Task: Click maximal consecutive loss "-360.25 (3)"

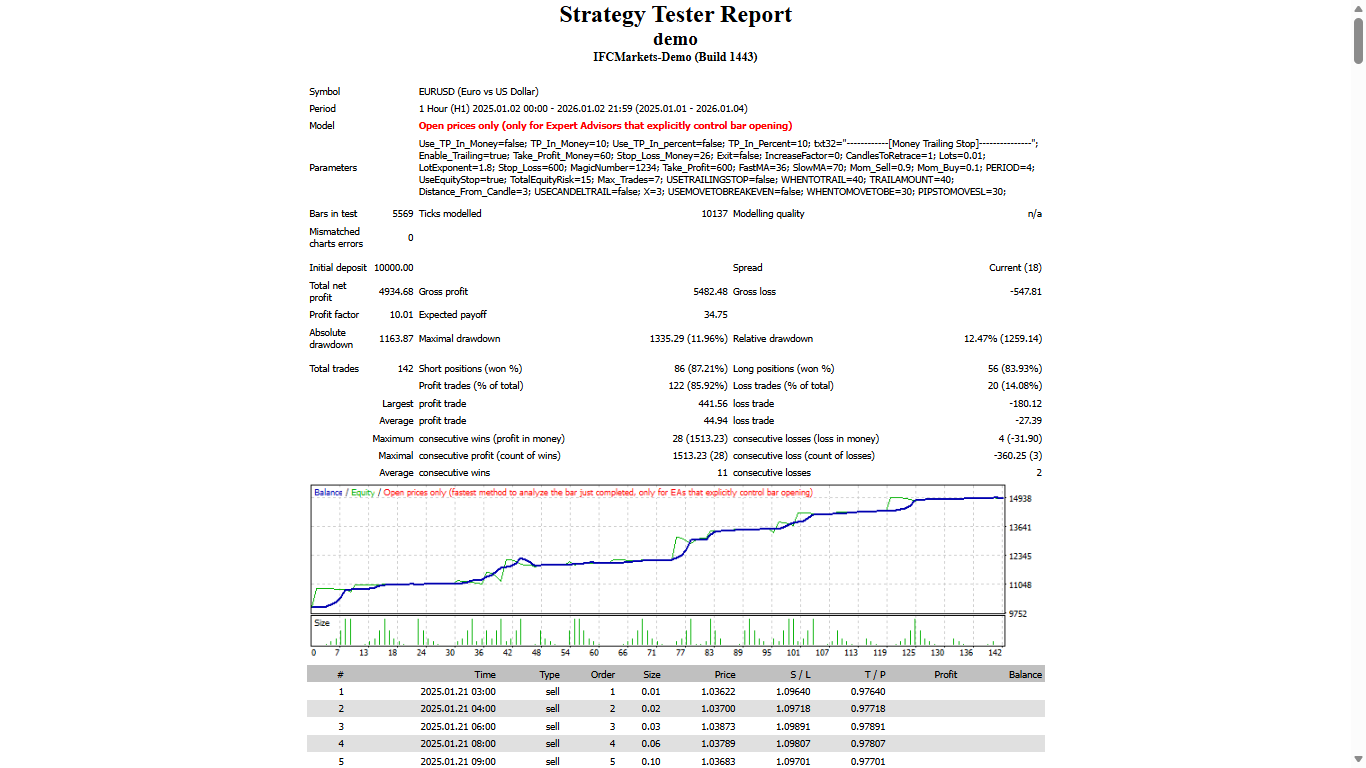Action: 1017,456
